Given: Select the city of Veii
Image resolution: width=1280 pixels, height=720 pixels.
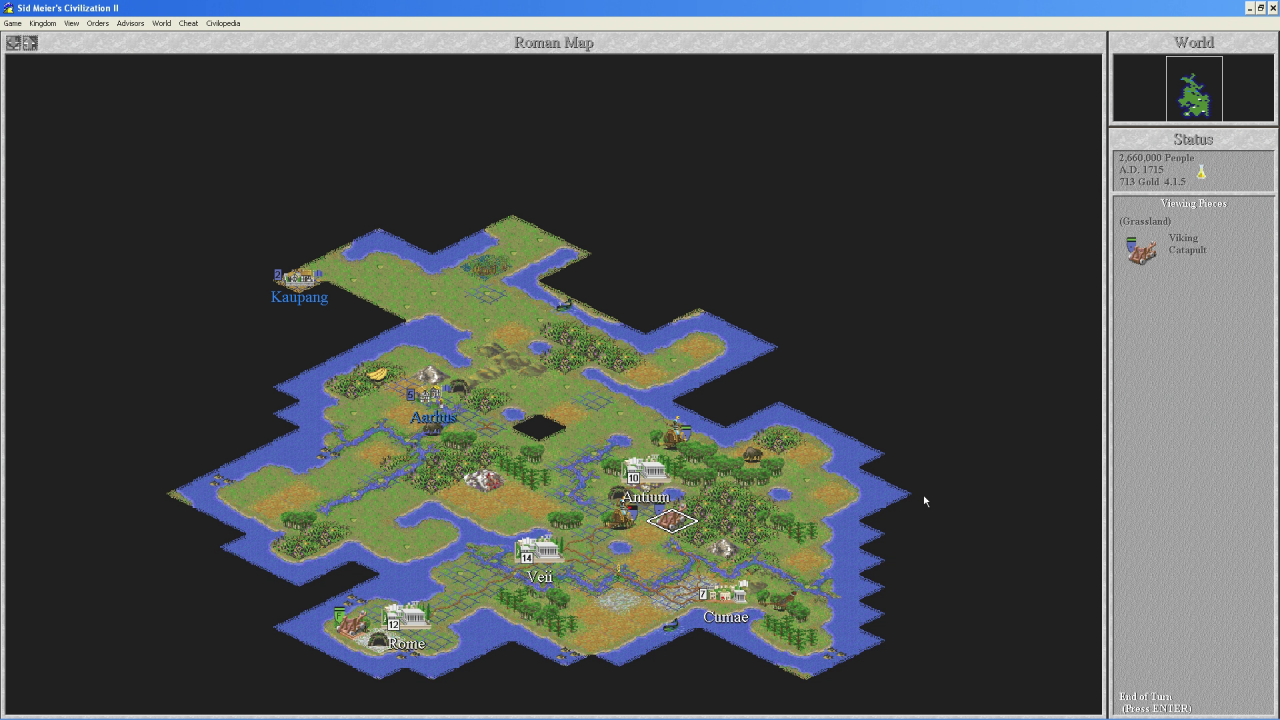Looking at the screenshot, I should (538, 549).
